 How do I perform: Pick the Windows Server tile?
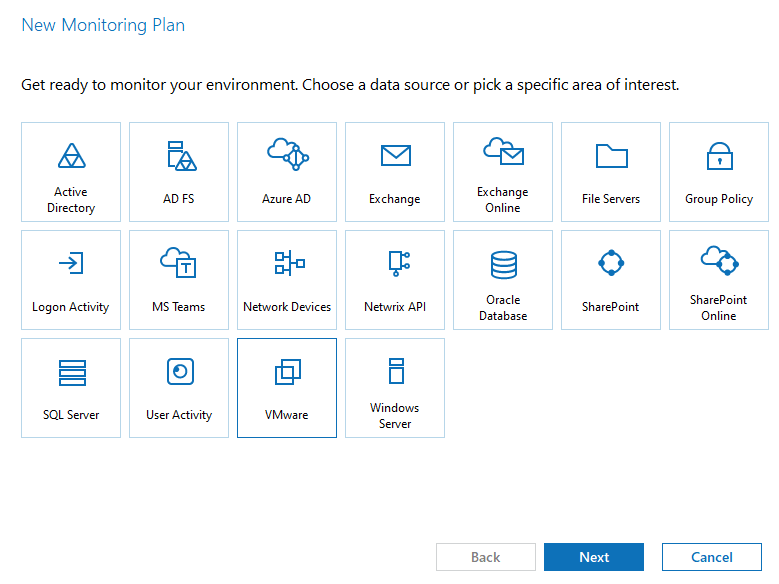click(x=395, y=388)
